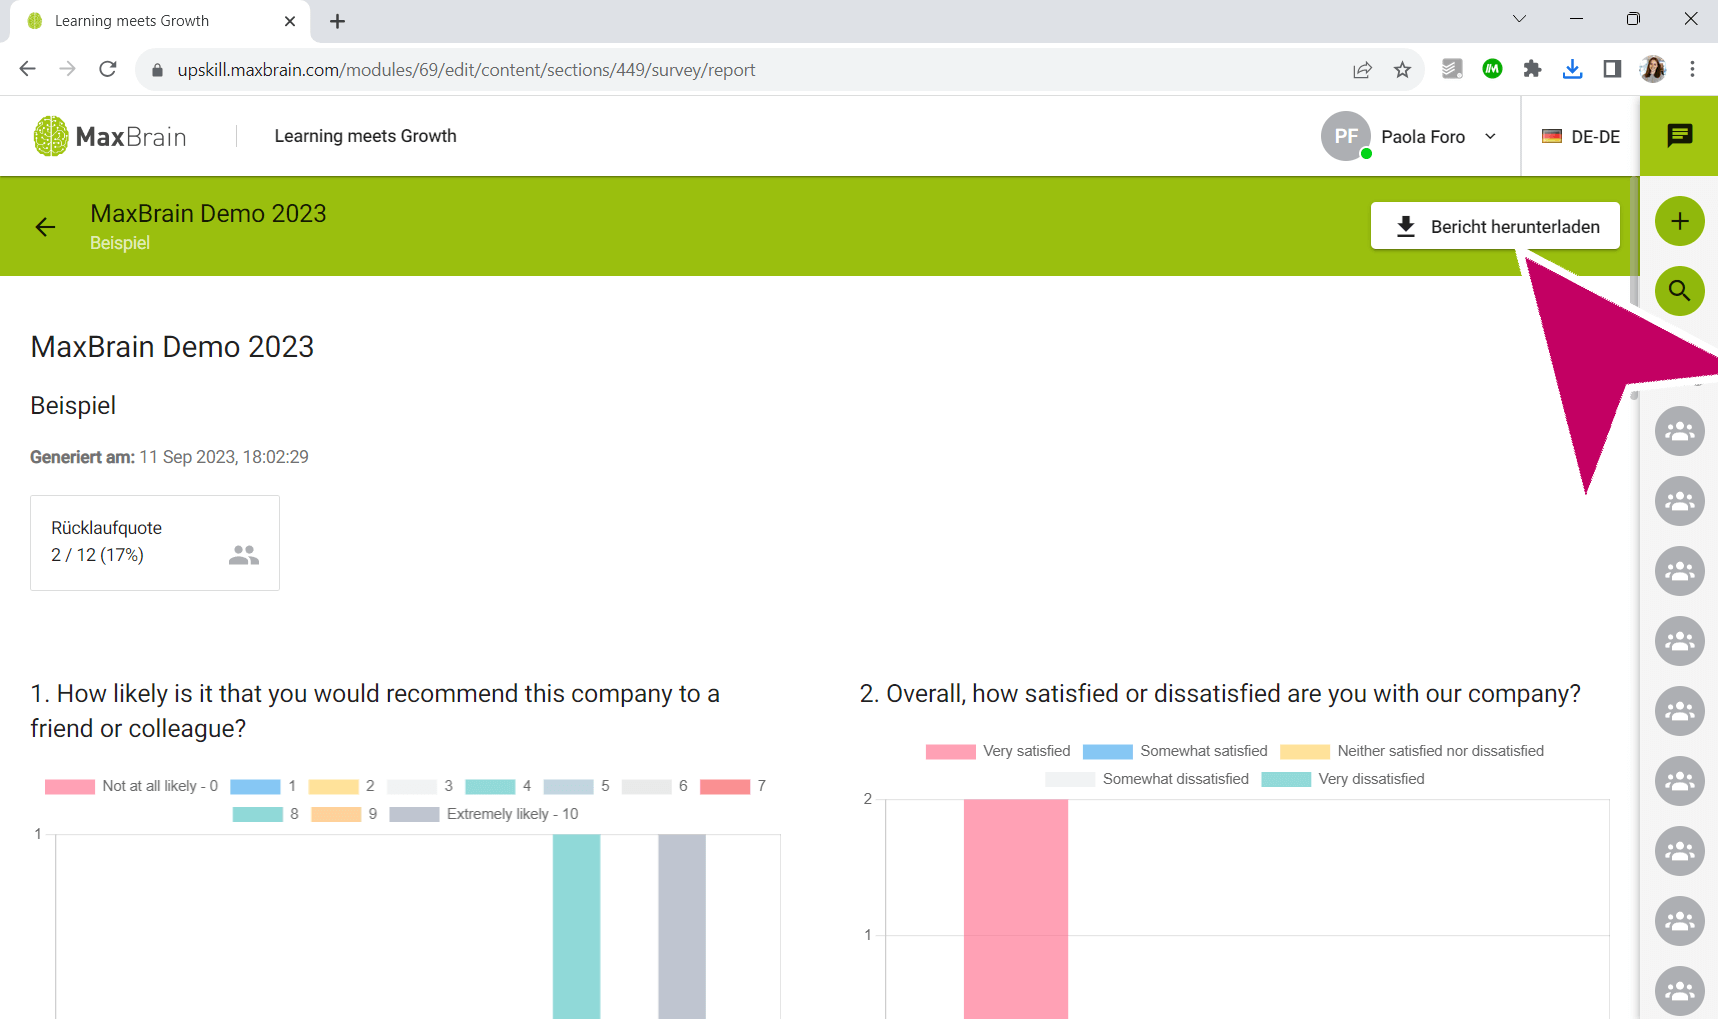Viewport: 1718px width, 1019px height.
Task: Toggle the 'Somewhat dissatisfied' legend item
Action: click(1147, 779)
